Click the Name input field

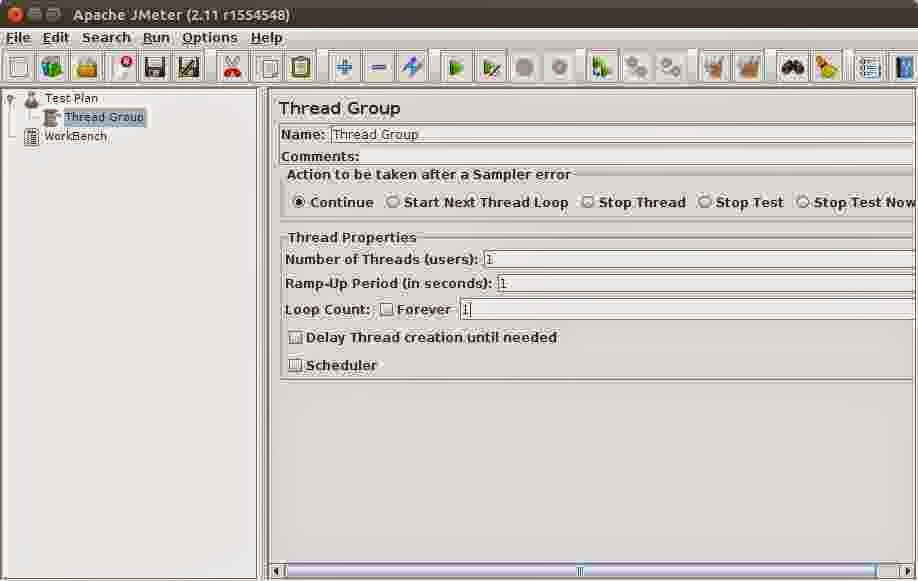click(622, 135)
